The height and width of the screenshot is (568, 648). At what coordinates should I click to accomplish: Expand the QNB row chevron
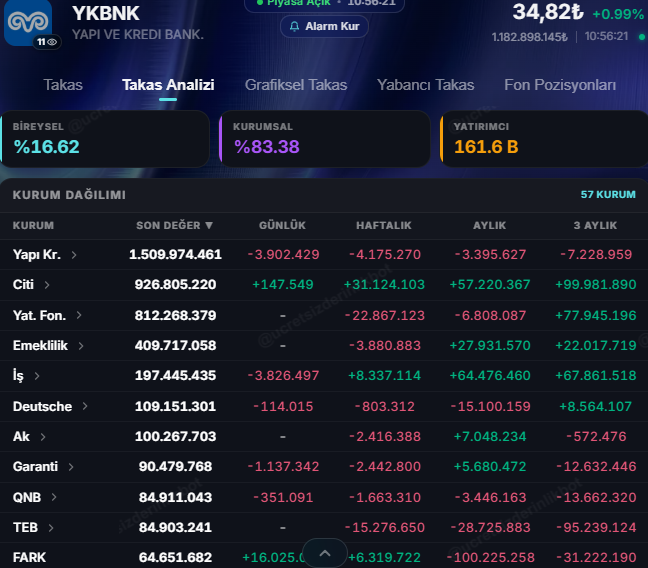point(54,497)
